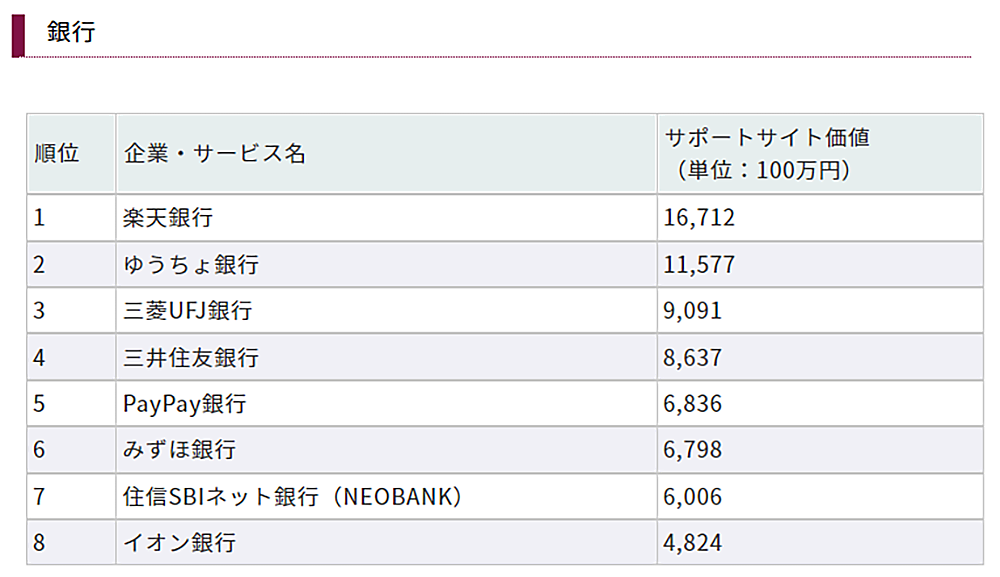Click the value 4,824
1000x577 pixels.
tap(692, 543)
